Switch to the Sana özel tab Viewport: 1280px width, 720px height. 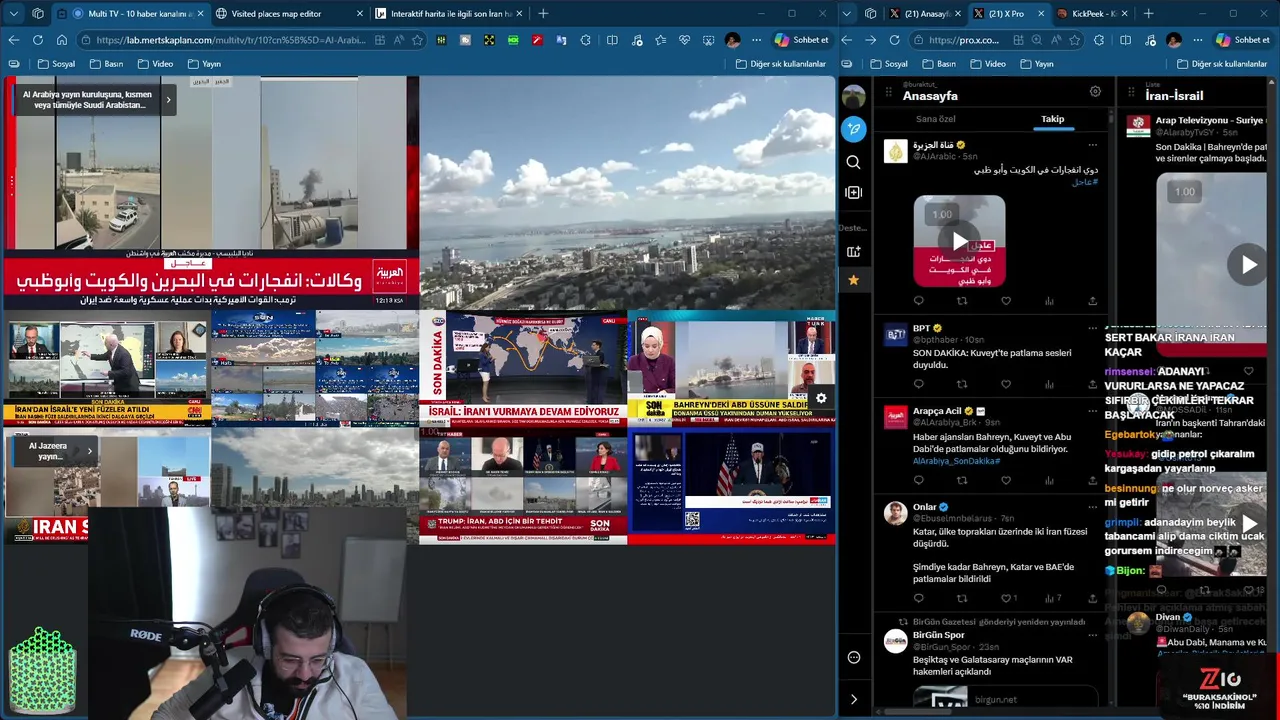click(936, 119)
